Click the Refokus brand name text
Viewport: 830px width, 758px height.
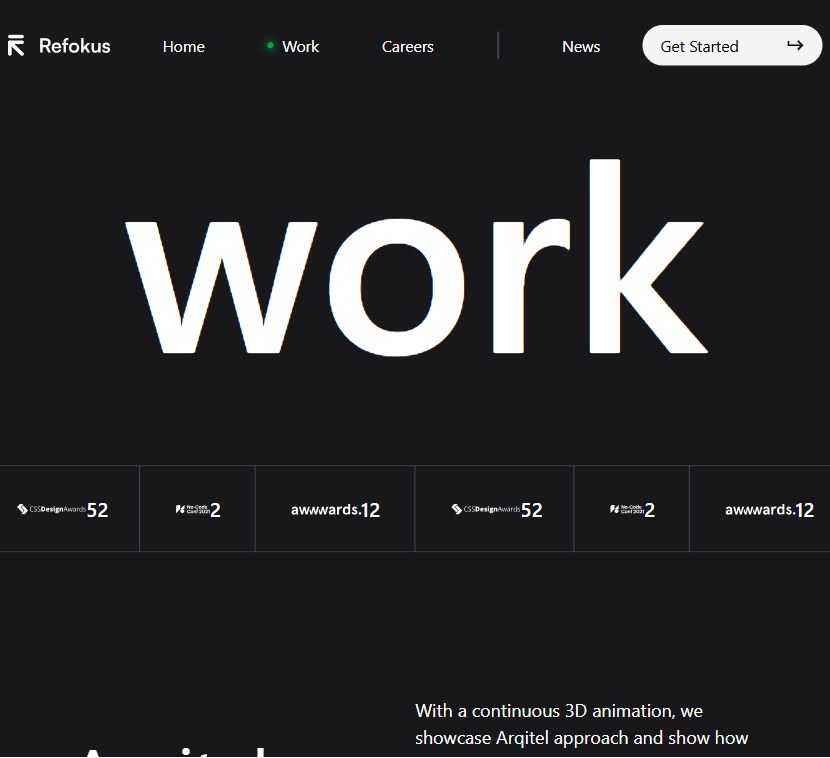click(x=75, y=46)
